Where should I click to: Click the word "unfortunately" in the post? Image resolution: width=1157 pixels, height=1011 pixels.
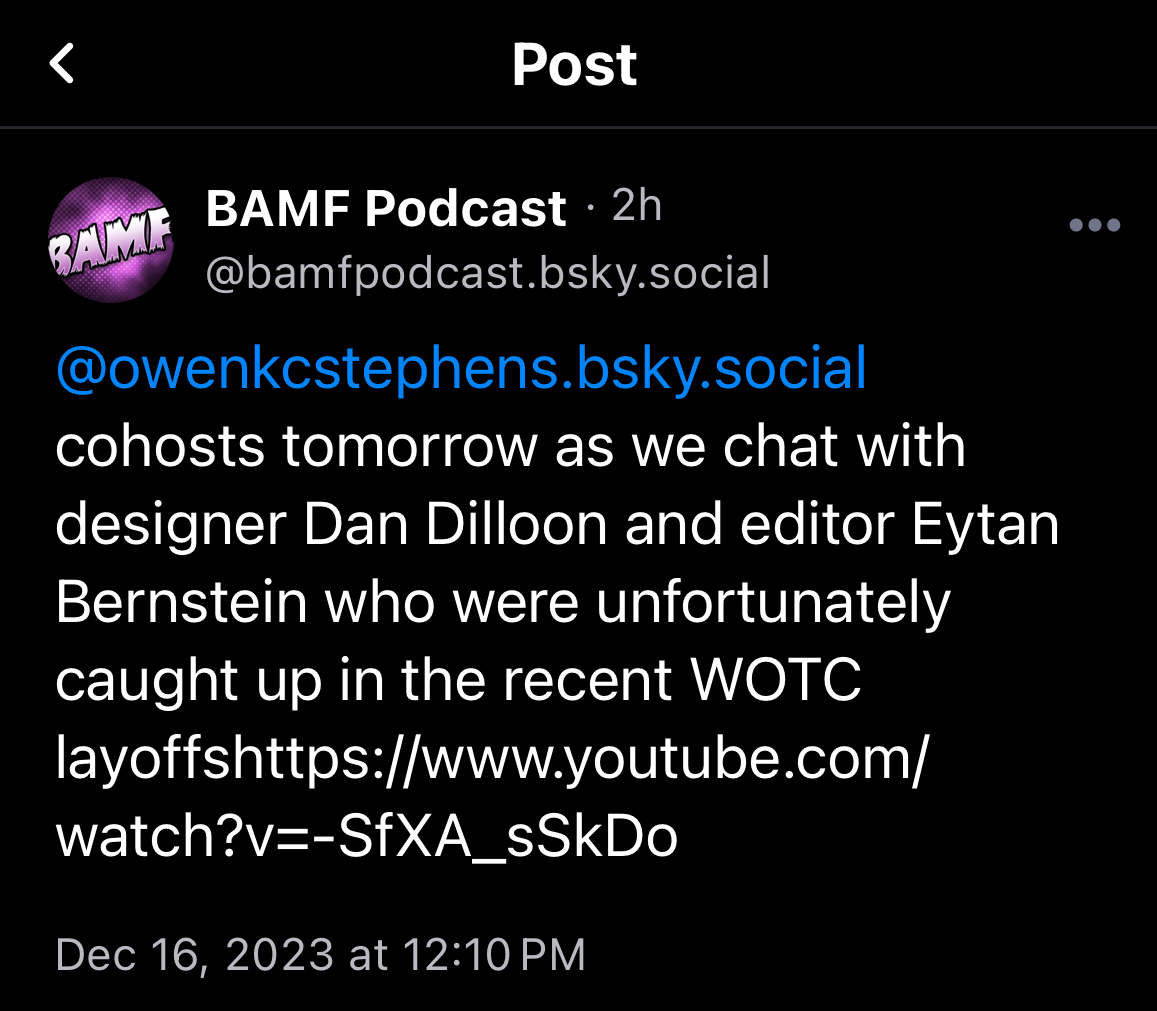click(772, 602)
